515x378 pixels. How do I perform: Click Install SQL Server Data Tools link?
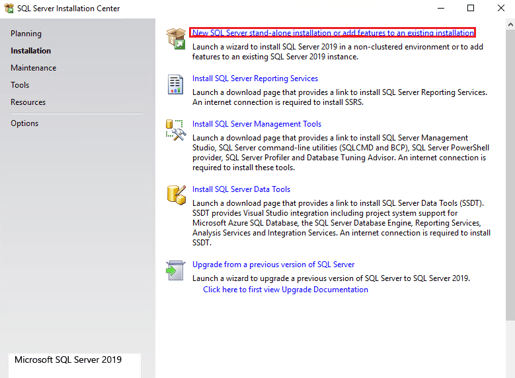pyautogui.click(x=241, y=189)
